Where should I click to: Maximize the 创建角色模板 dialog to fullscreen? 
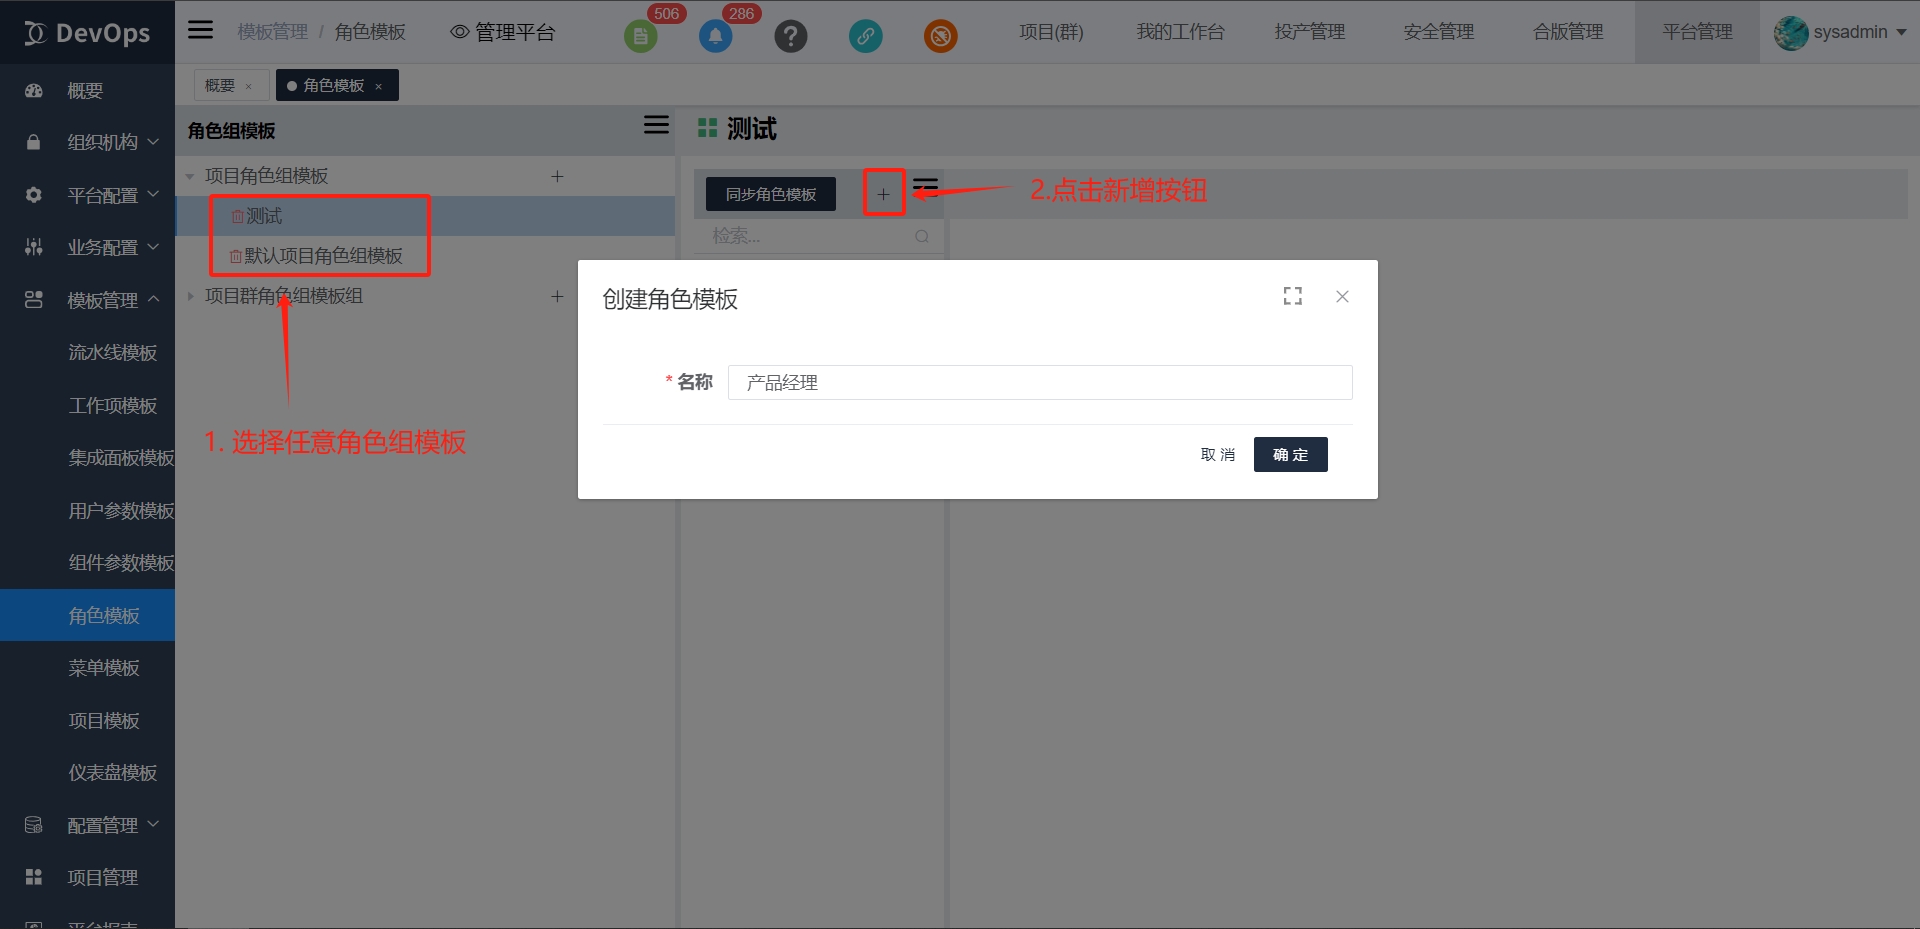(1292, 296)
